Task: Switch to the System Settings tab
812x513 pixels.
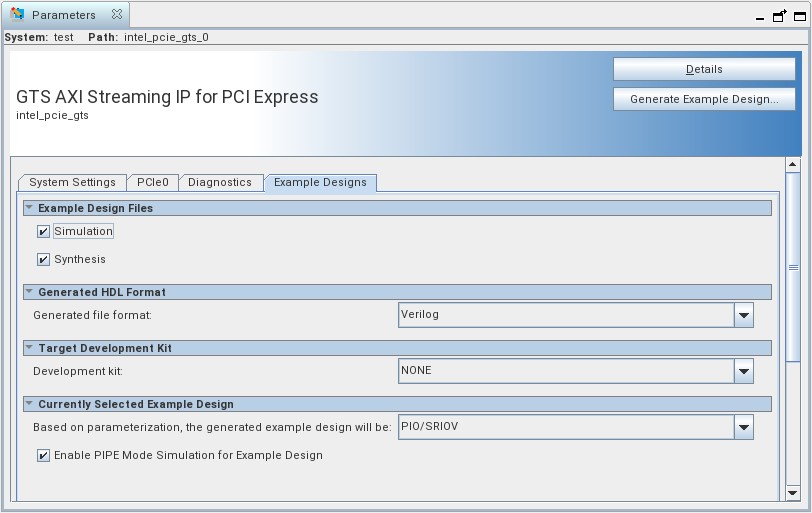Action: tap(72, 182)
